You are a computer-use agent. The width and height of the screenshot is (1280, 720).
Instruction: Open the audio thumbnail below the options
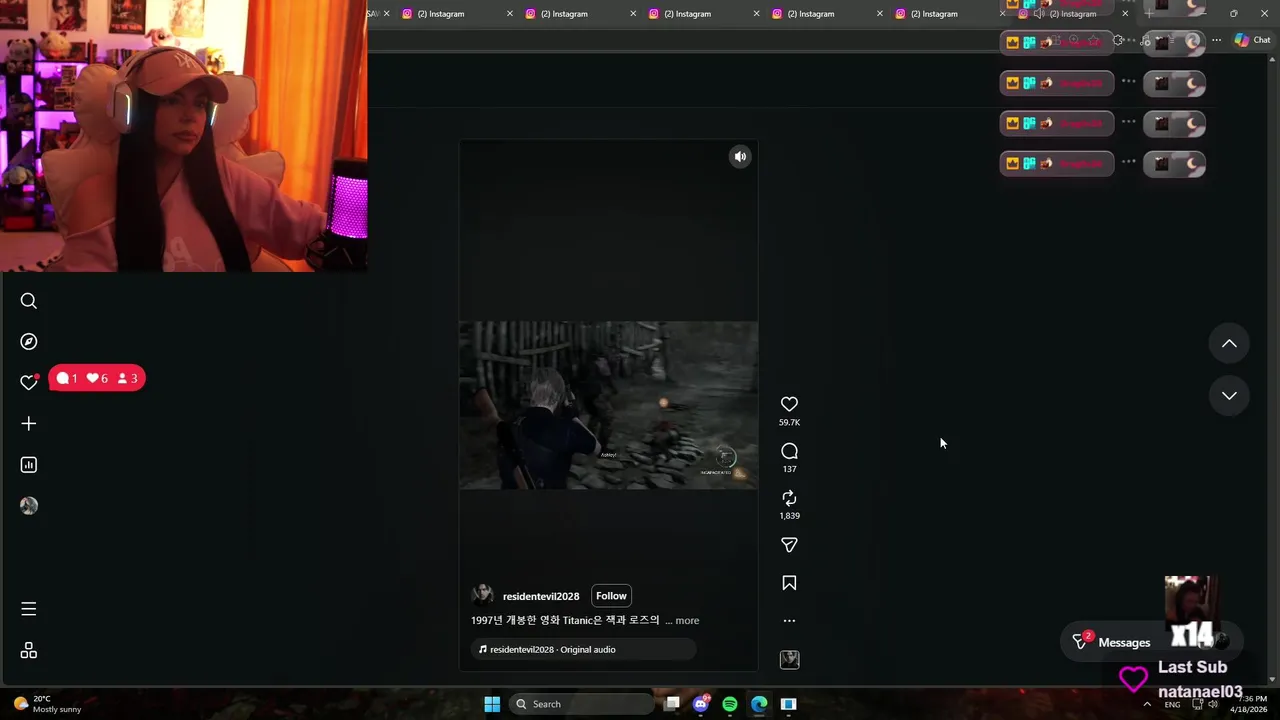789,660
